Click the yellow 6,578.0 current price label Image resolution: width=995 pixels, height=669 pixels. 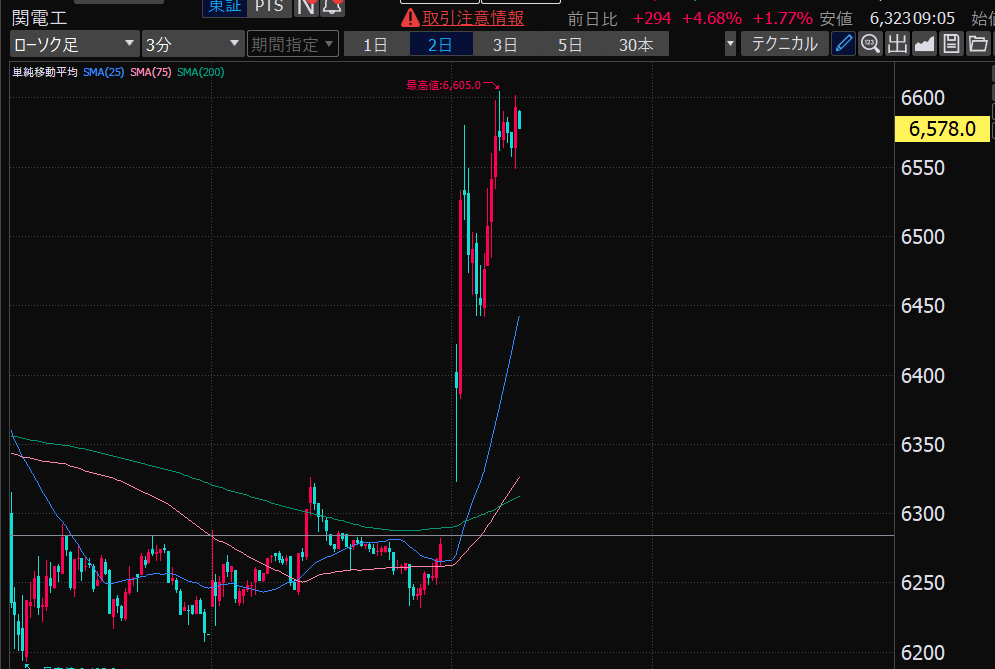point(942,129)
